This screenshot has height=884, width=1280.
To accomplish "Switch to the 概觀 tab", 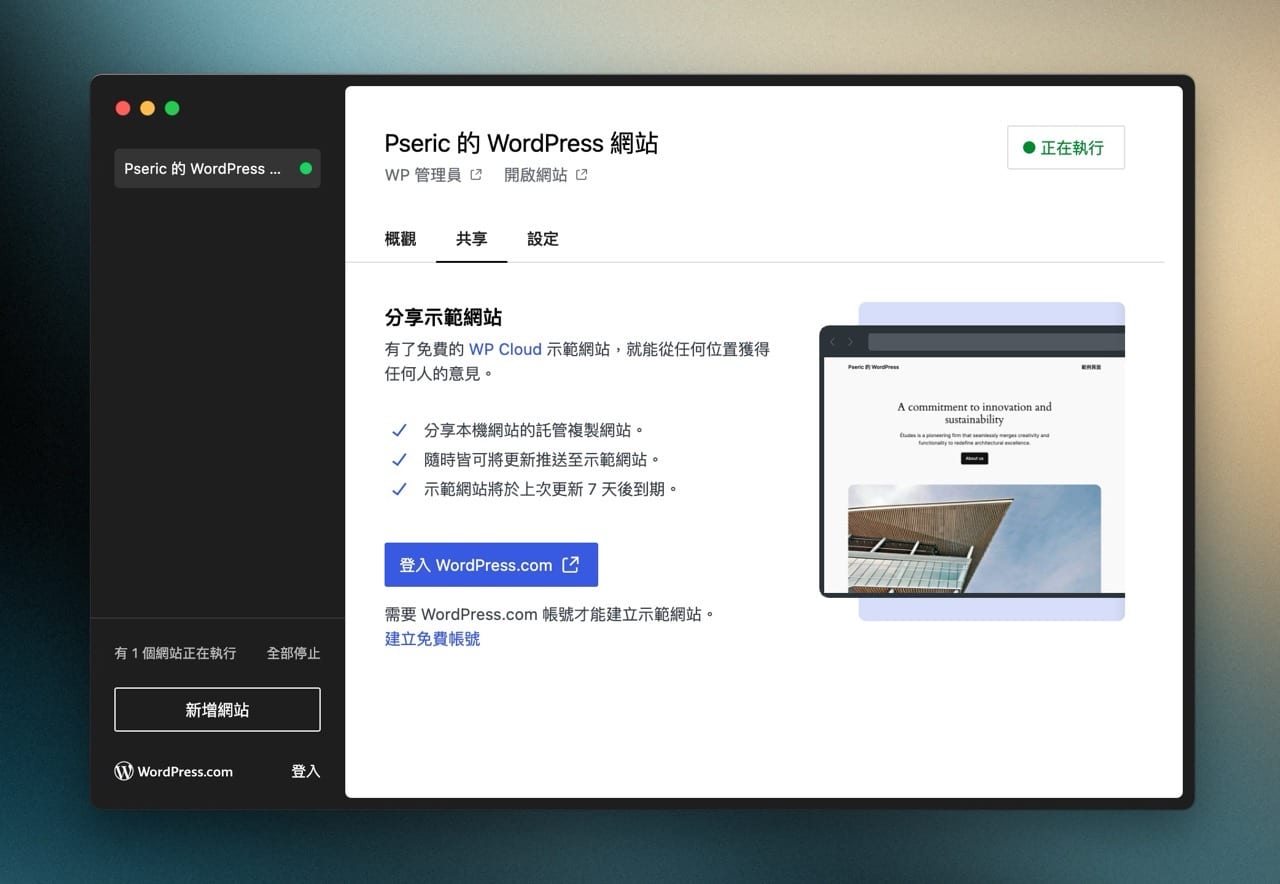I will (400, 239).
